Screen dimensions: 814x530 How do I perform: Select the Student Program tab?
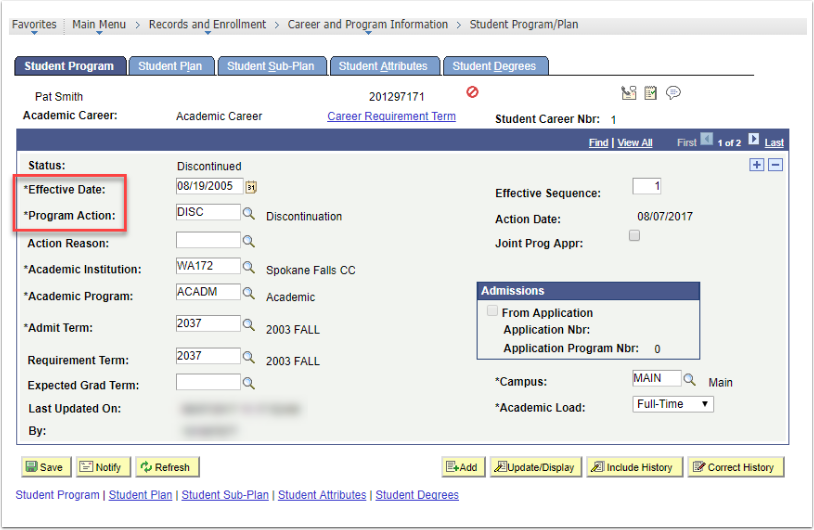(70, 66)
